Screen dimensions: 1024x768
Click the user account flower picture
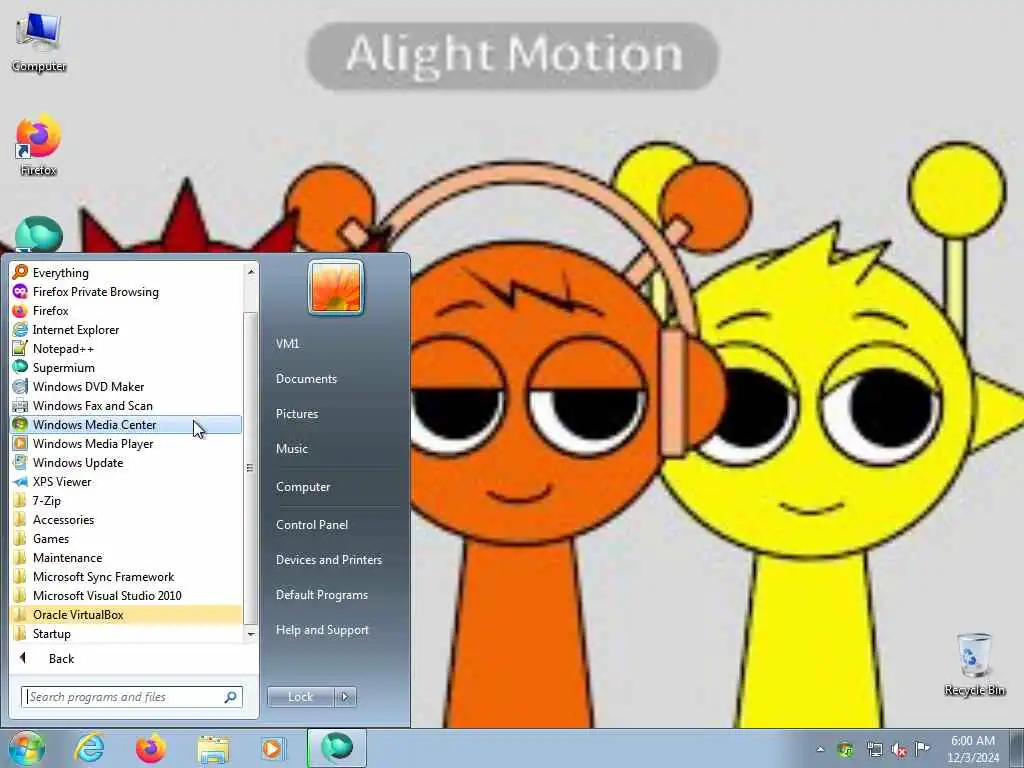(336, 287)
